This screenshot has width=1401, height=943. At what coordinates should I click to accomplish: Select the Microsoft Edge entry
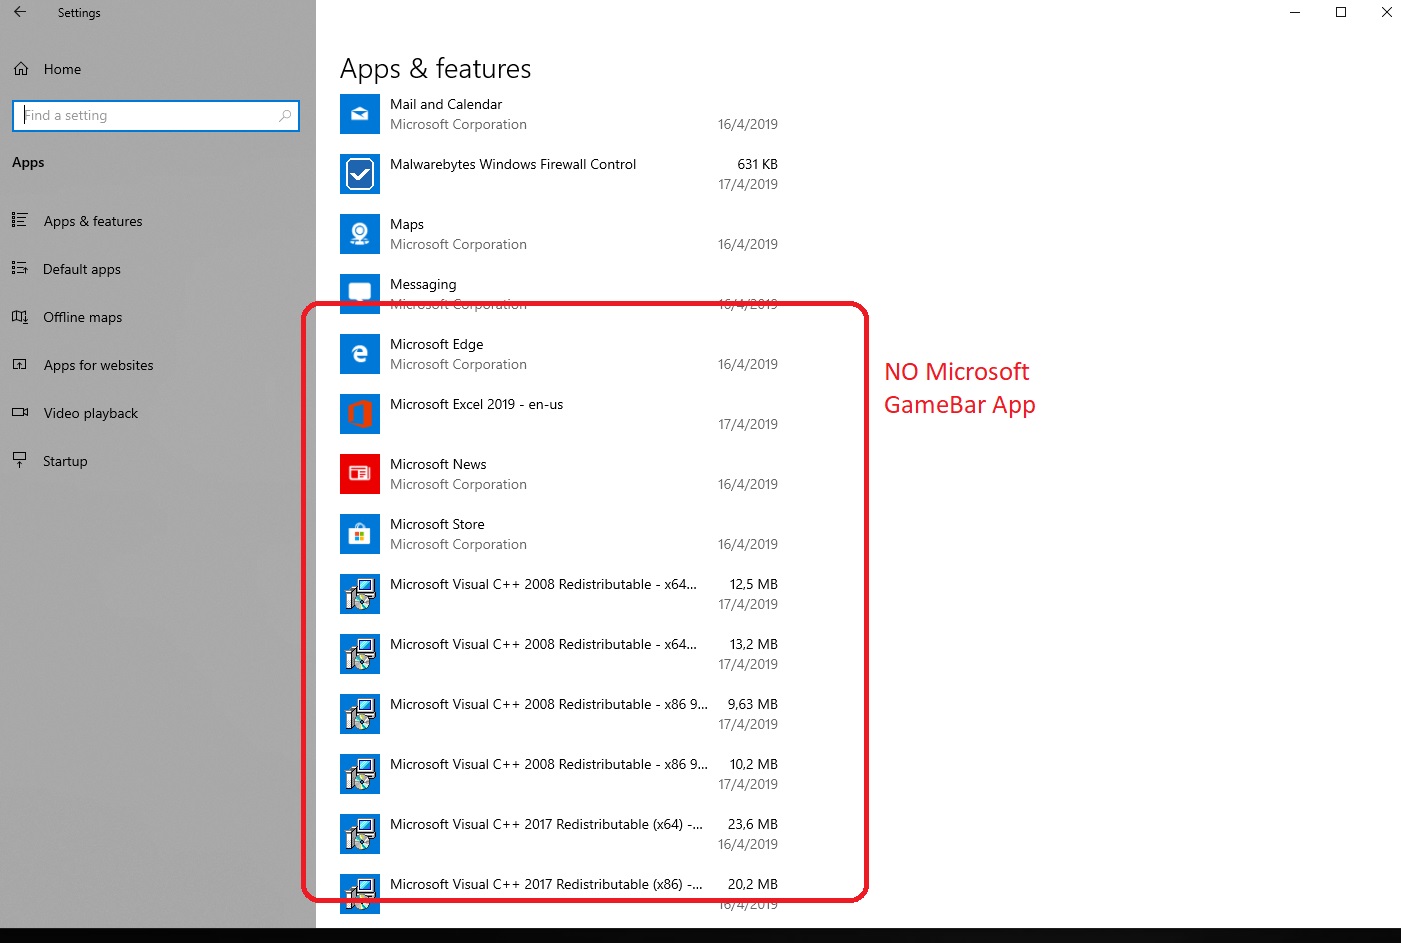point(559,354)
